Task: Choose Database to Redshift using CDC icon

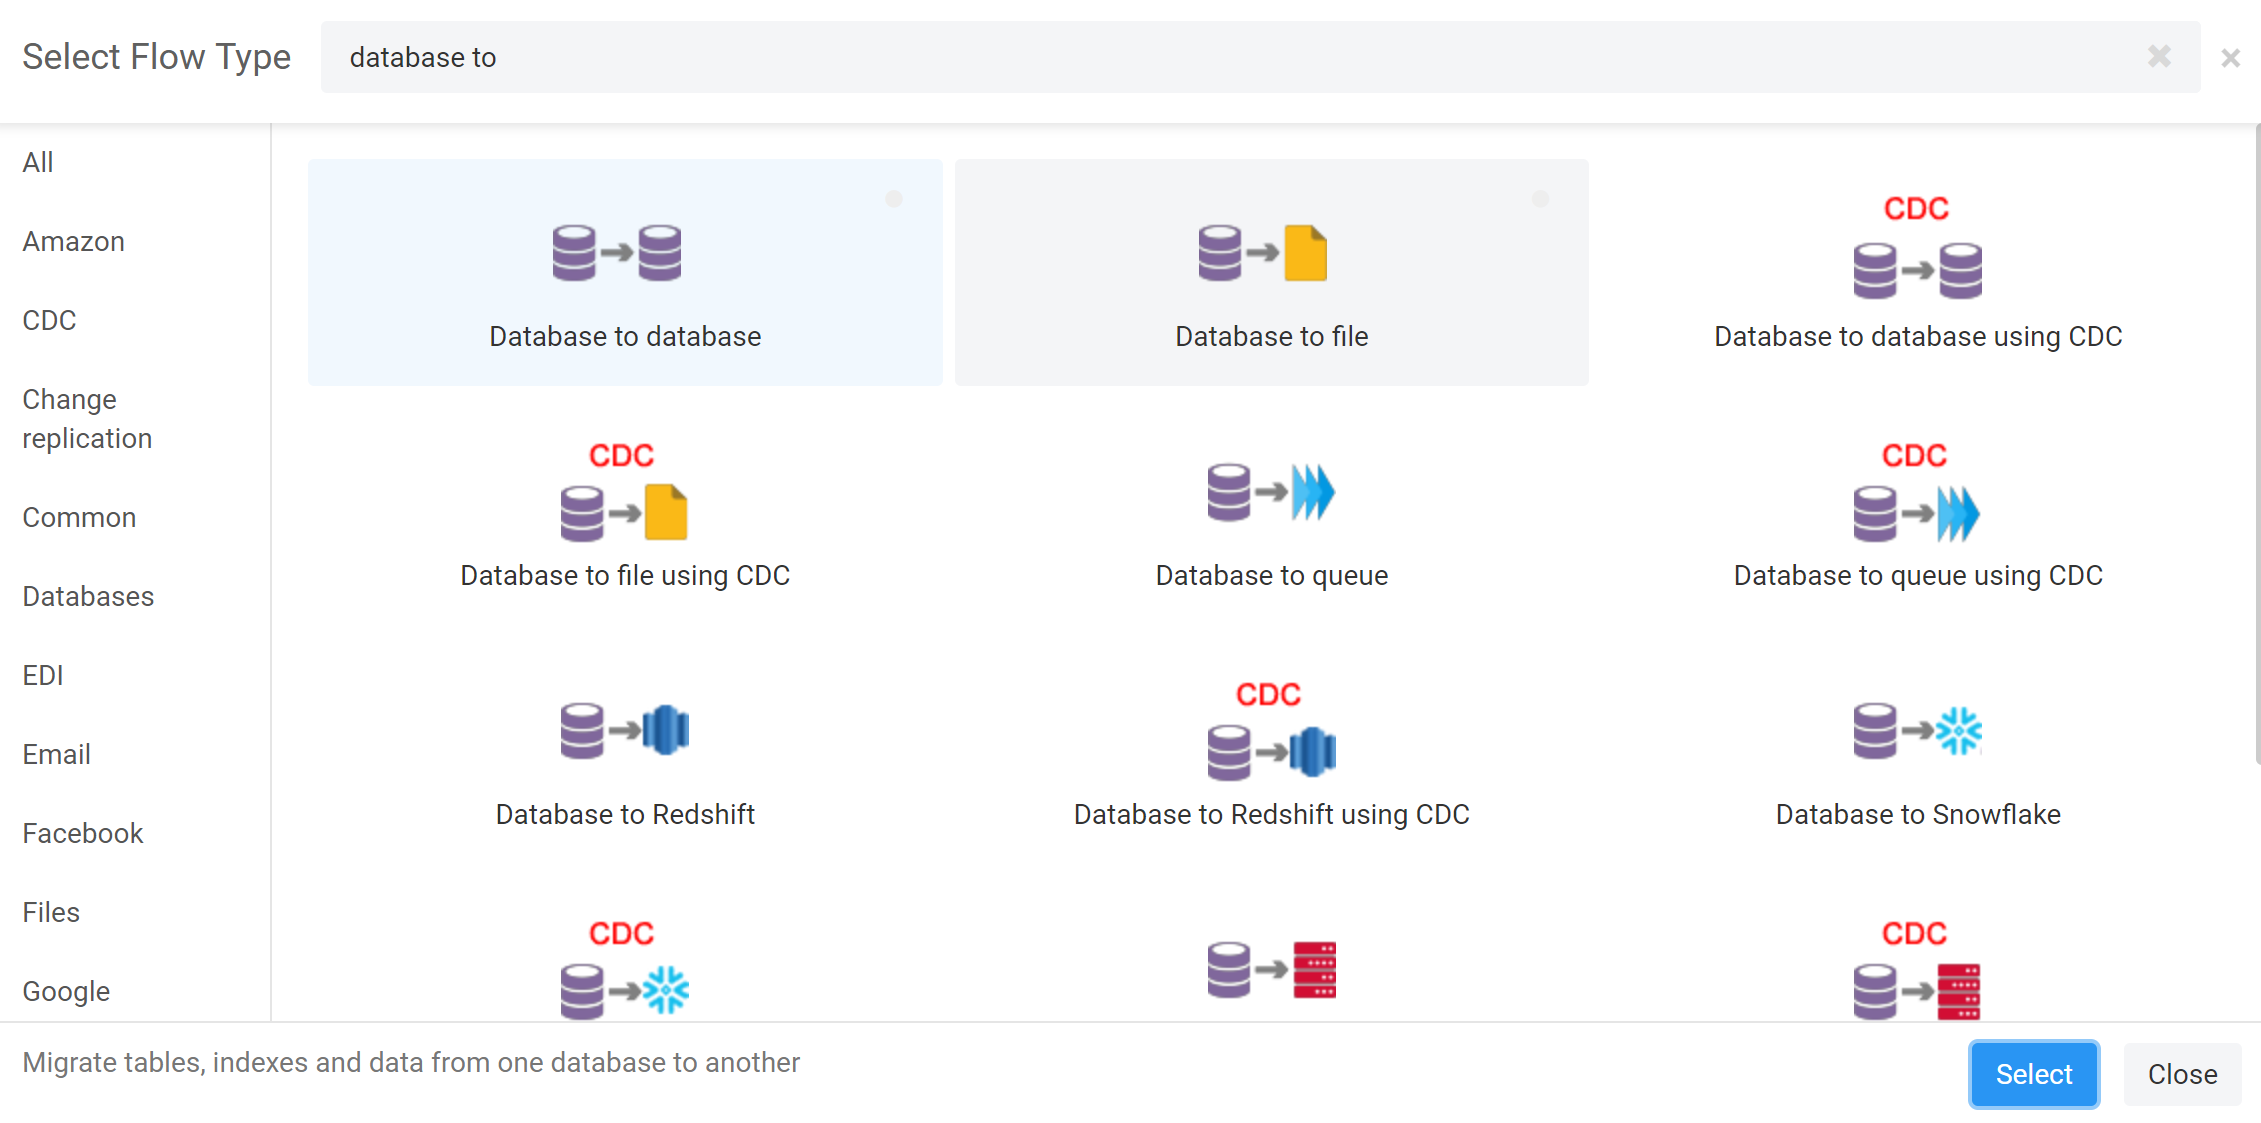Action: pyautogui.click(x=1271, y=729)
